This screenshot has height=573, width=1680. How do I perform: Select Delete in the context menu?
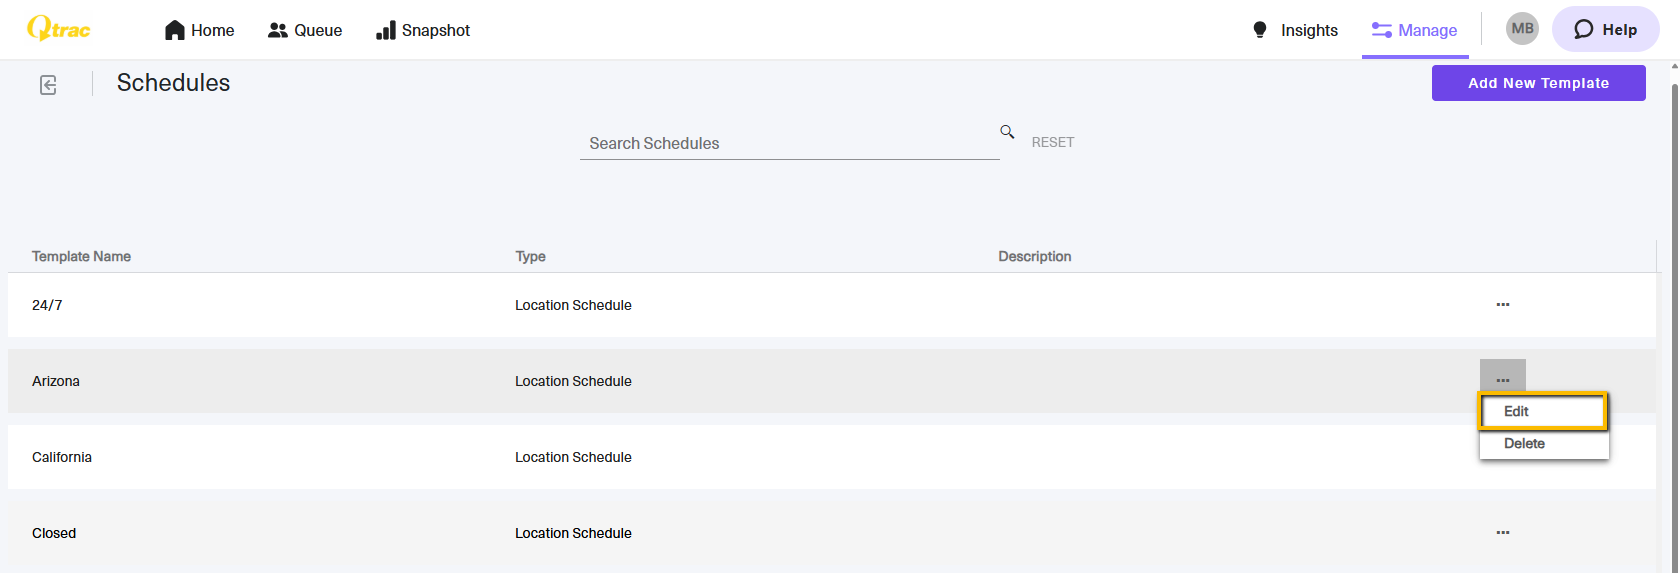(1544, 444)
